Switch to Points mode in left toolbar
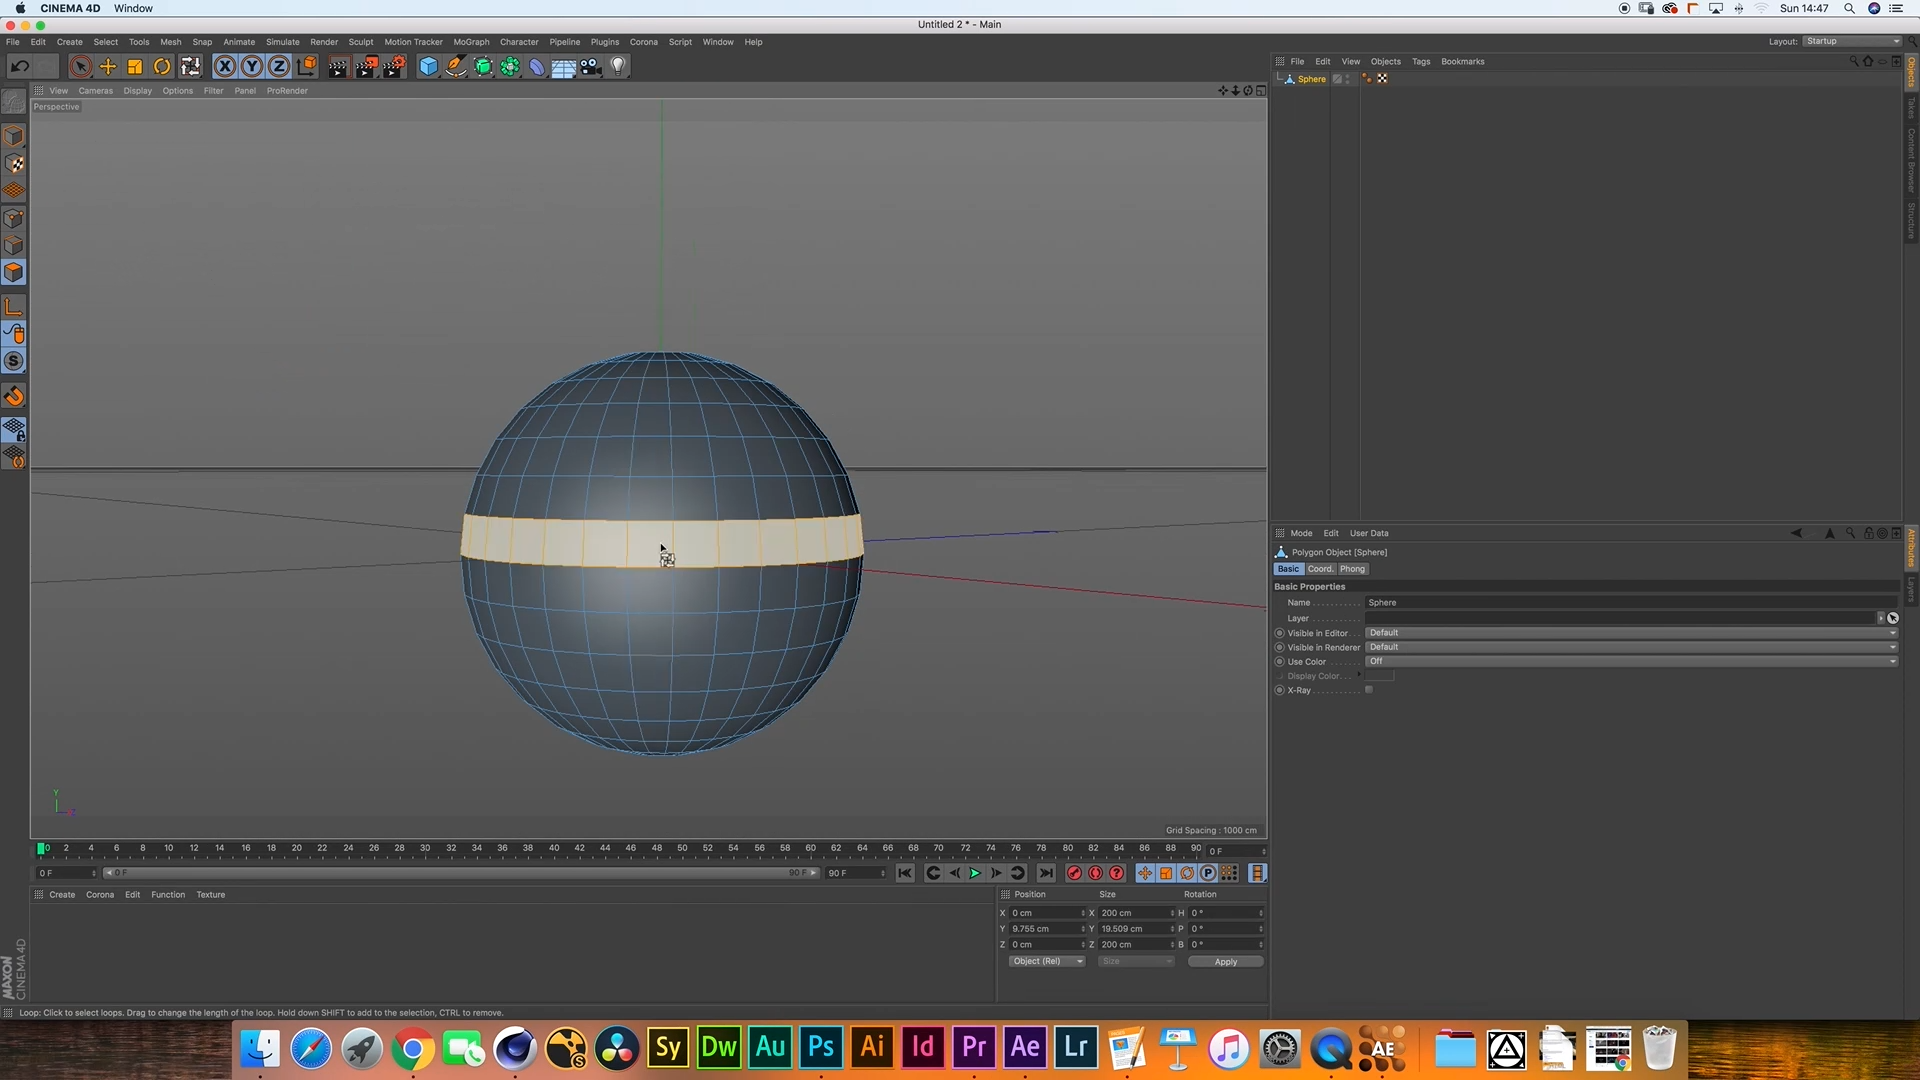 click(x=14, y=219)
